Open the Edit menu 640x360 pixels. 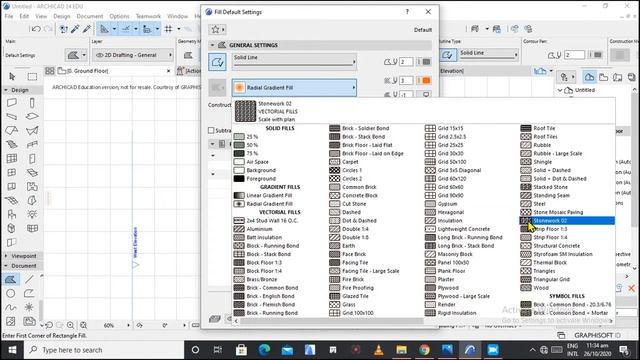(24, 16)
